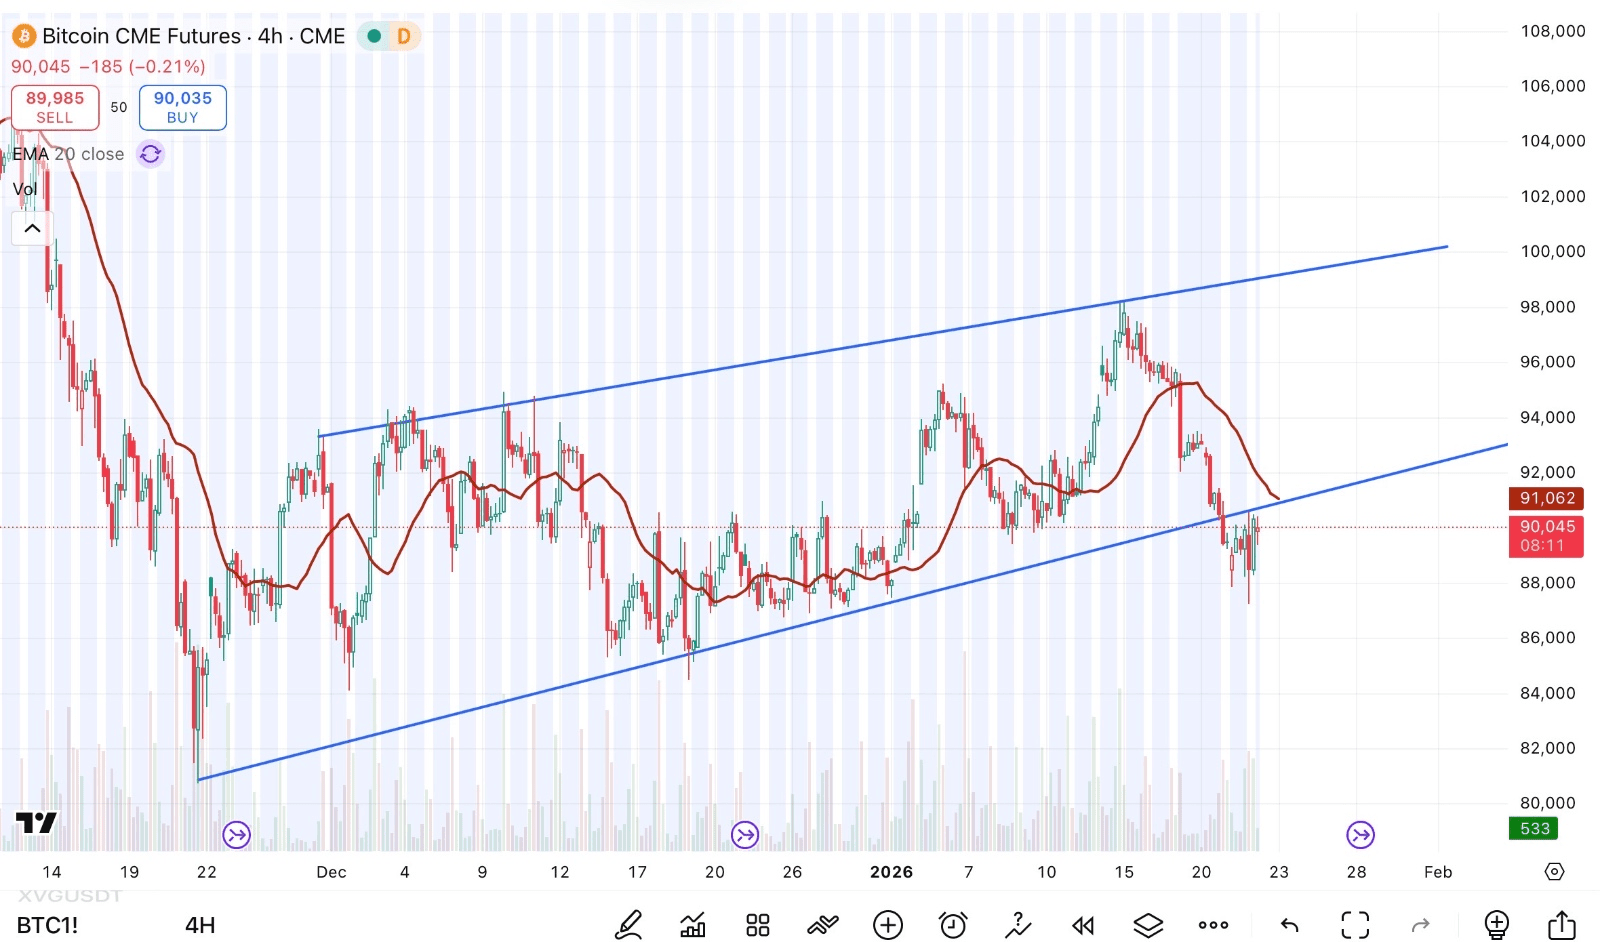
Task: Select the lower blue trendline
Action: coord(853,612)
